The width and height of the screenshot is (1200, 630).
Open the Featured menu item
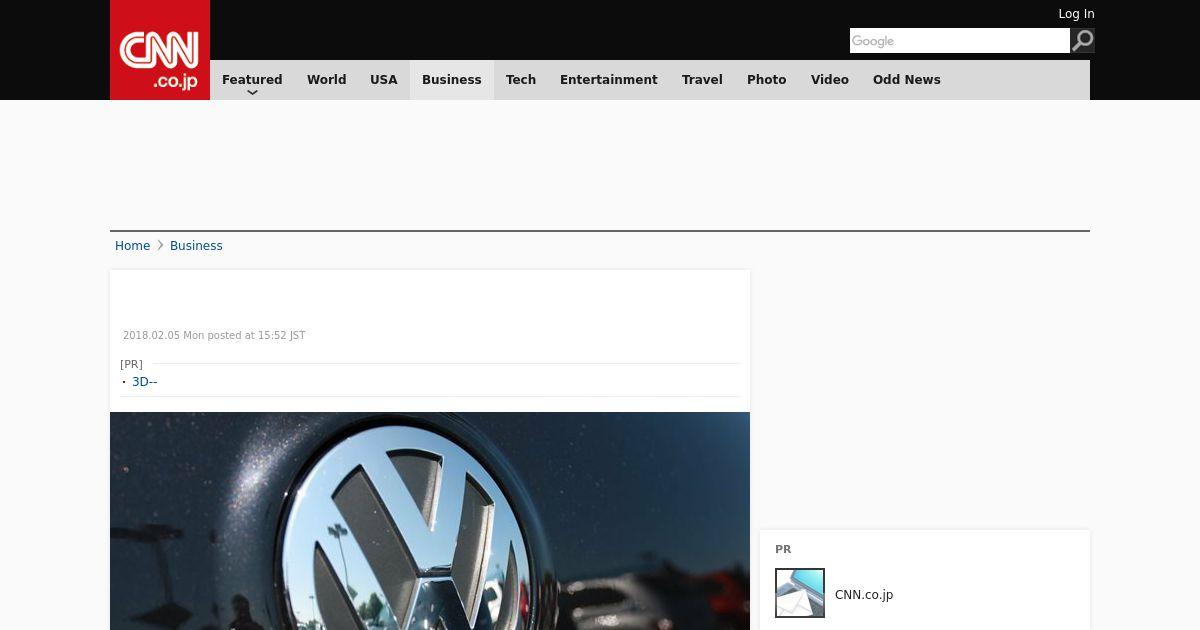coord(252,80)
